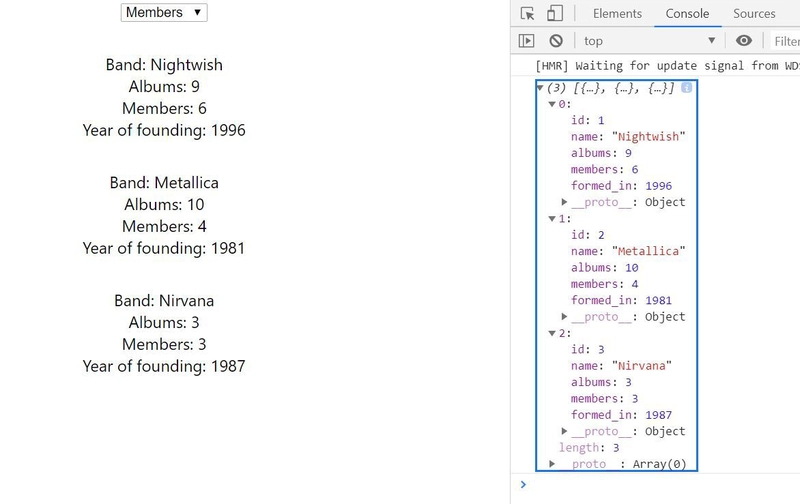Image resolution: width=800 pixels, height=504 pixels.
Task: Collapse object at index 0
Action: click(552, 104)
